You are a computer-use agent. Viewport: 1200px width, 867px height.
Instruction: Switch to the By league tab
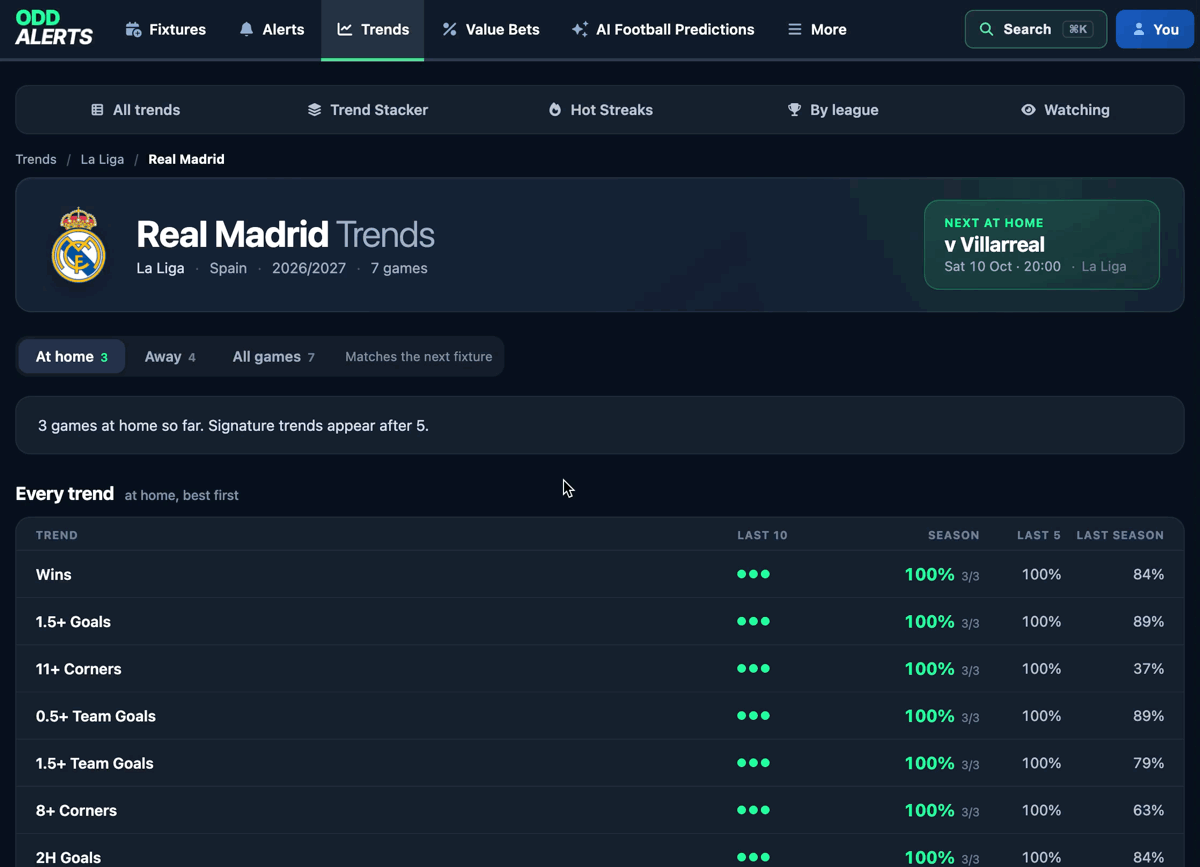[832, 110]
